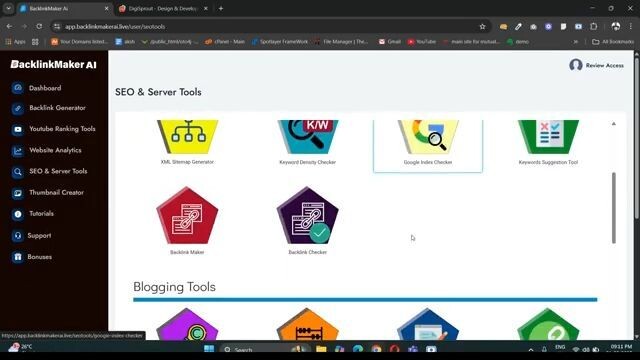Click the Google Index Checker label
640x360 pixels.
click(428, 162)
